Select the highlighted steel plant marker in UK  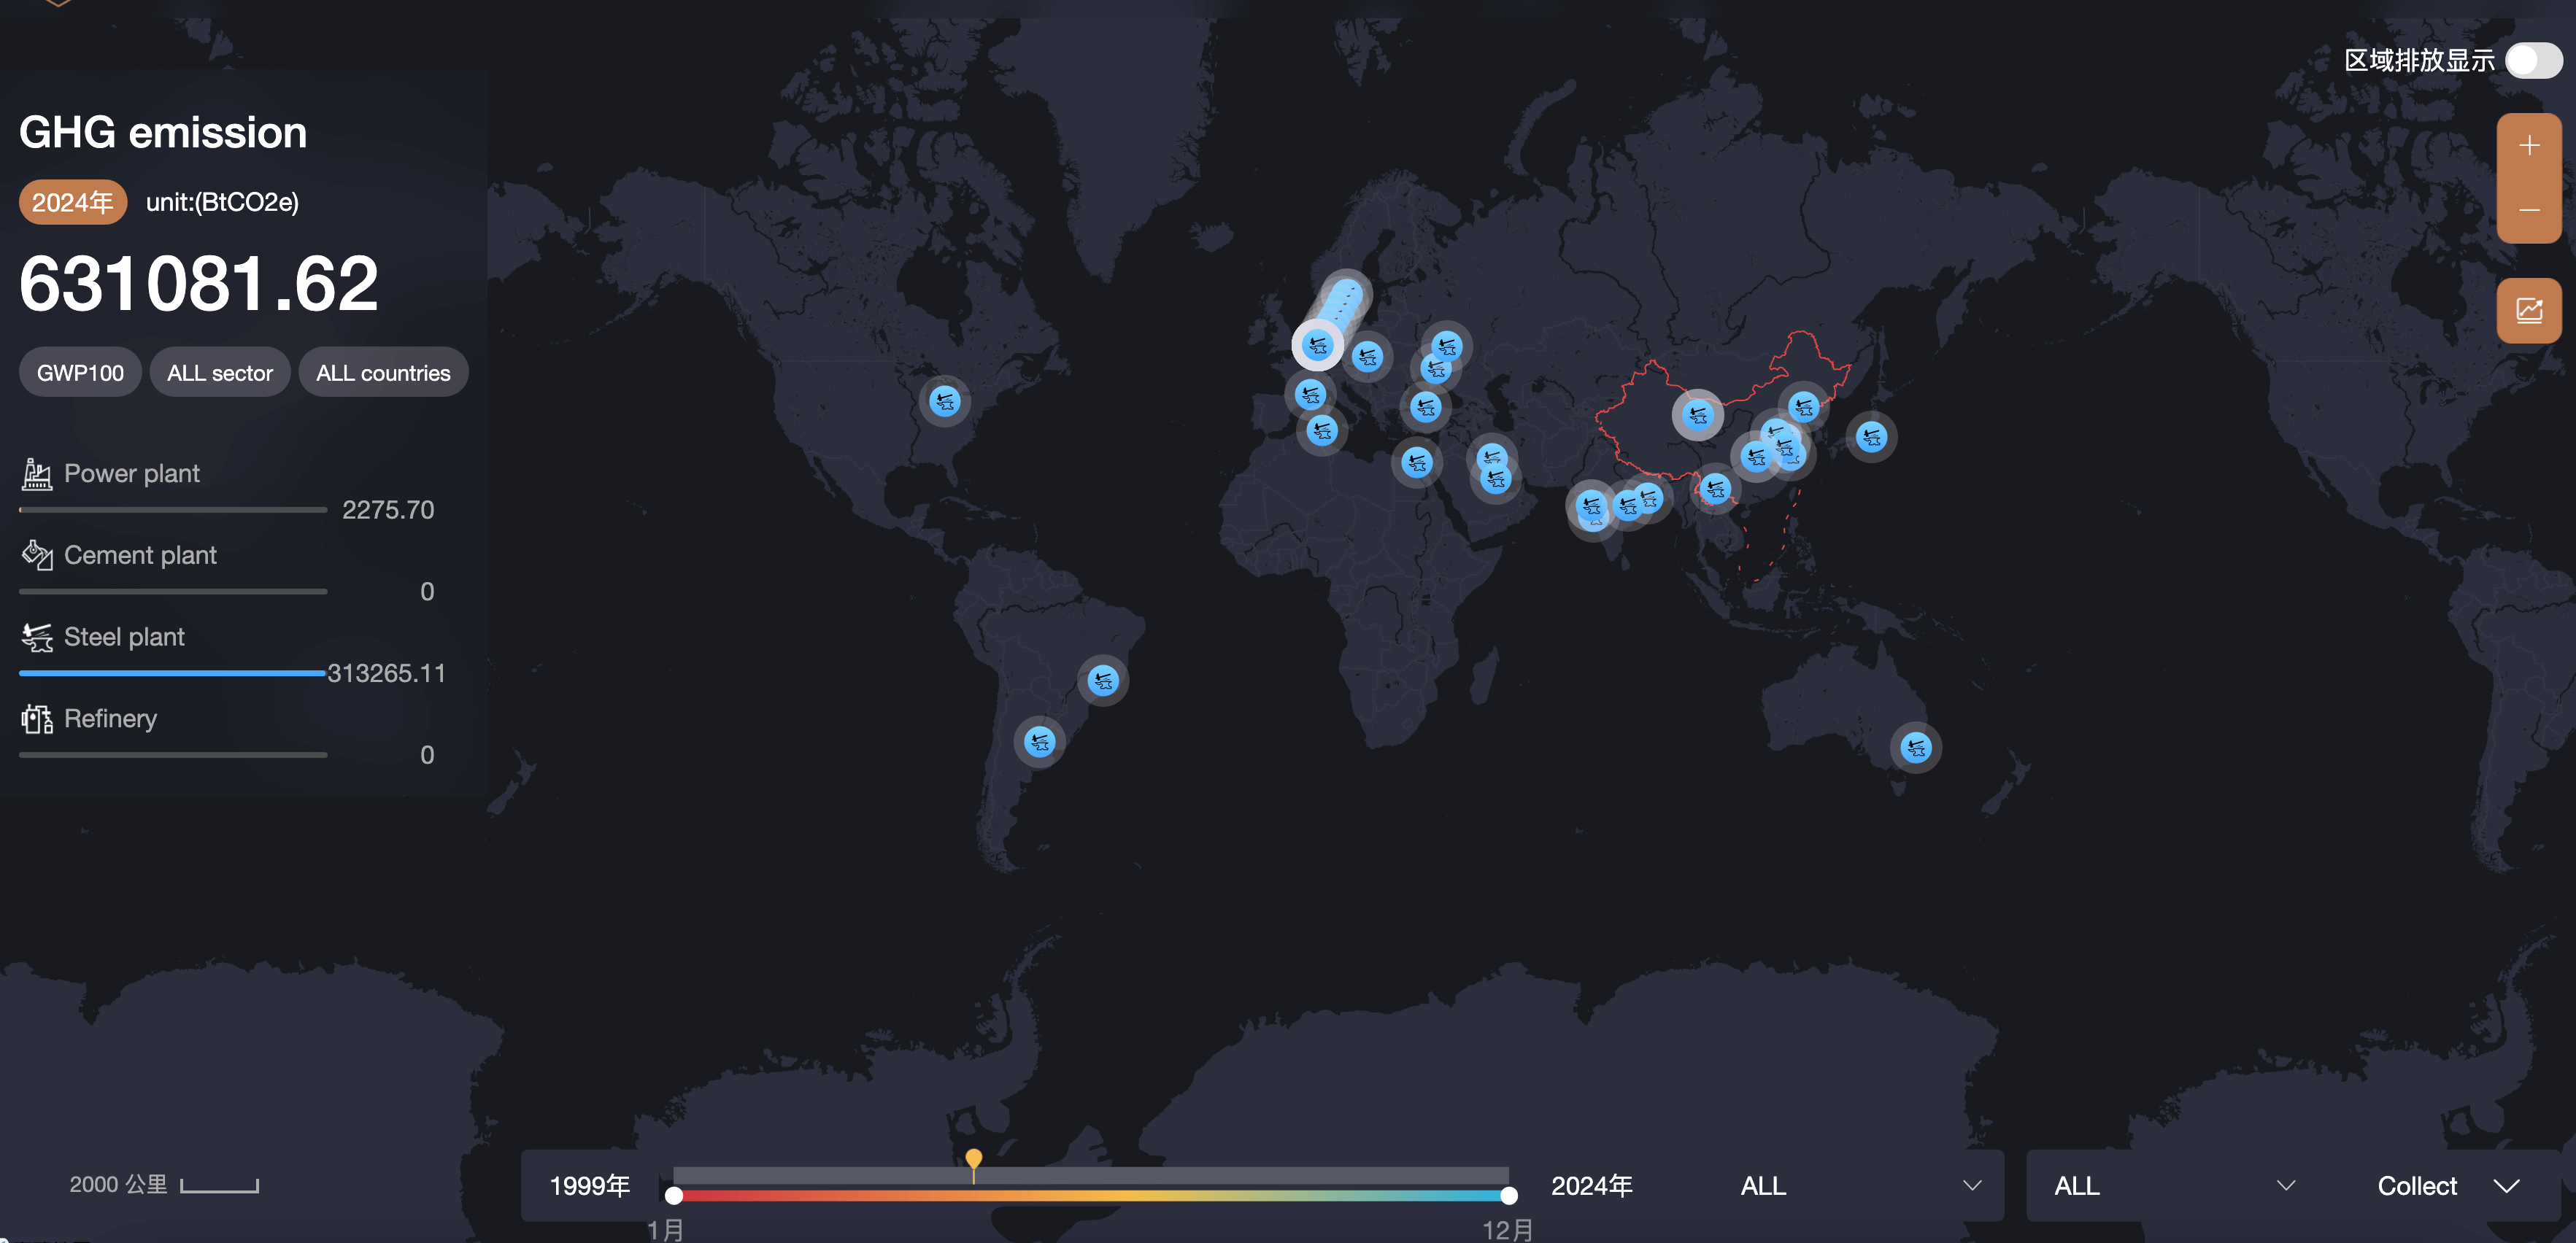[1317, 345]
